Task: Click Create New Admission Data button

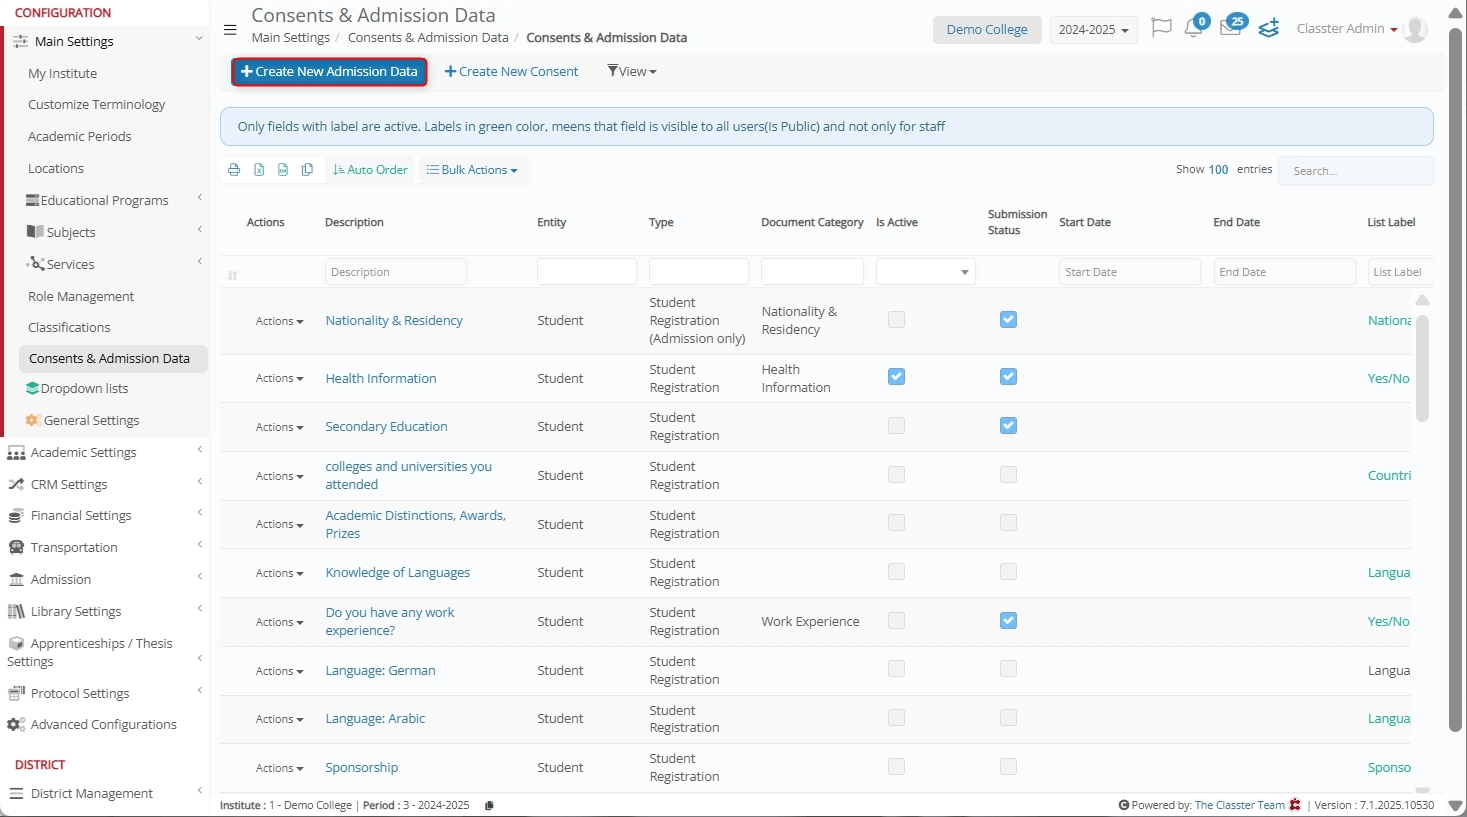Action: click(329, 72)
